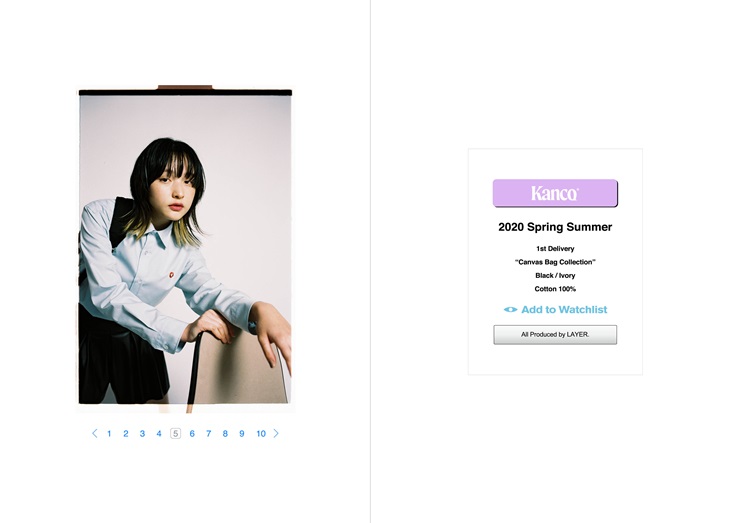Click the All Produced by LAYER. button
This screenshot has width=740, height=523.
[555, 335]
